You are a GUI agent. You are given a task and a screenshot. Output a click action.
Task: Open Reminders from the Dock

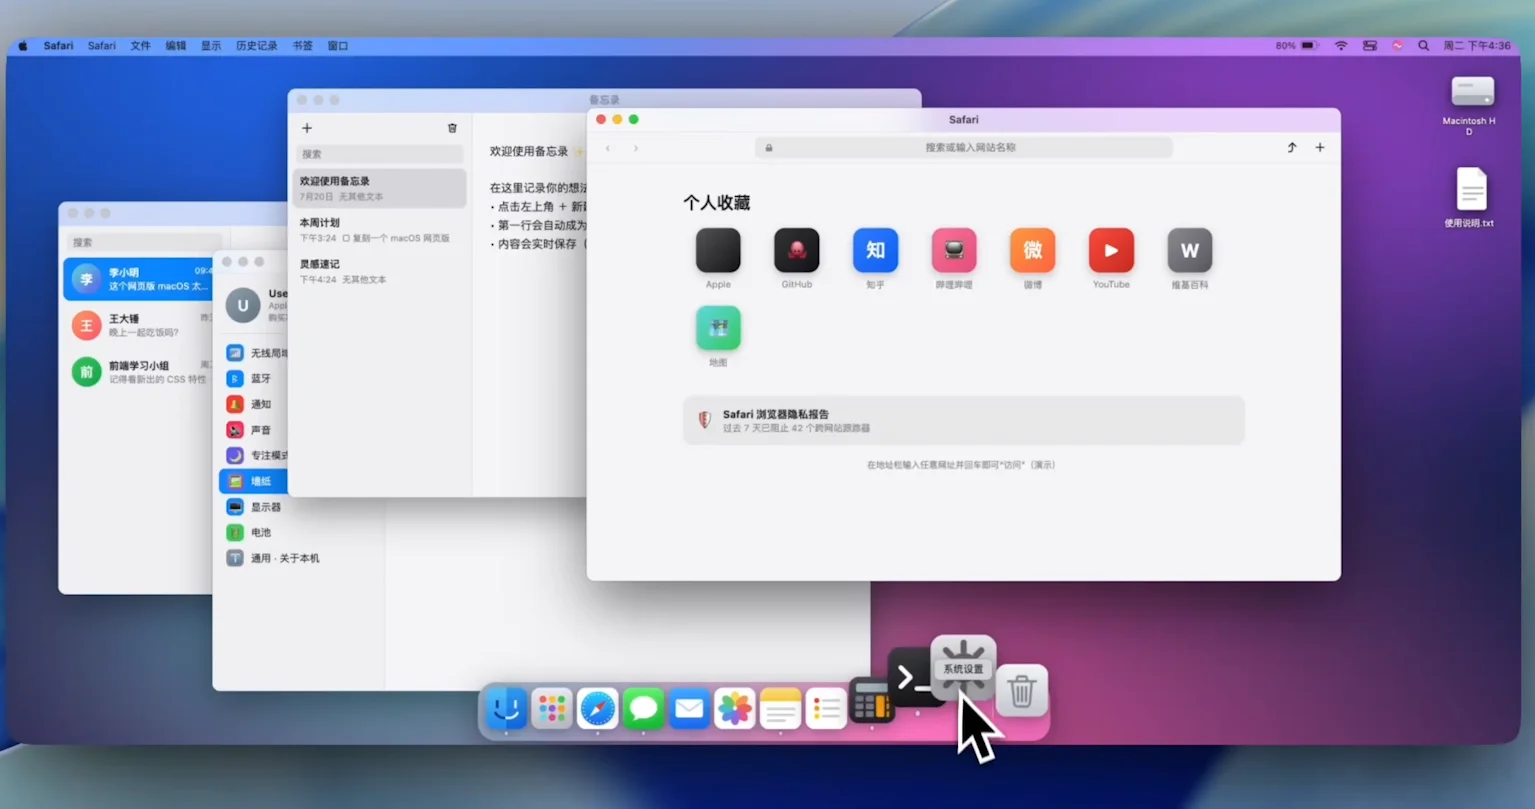(826, 709)
